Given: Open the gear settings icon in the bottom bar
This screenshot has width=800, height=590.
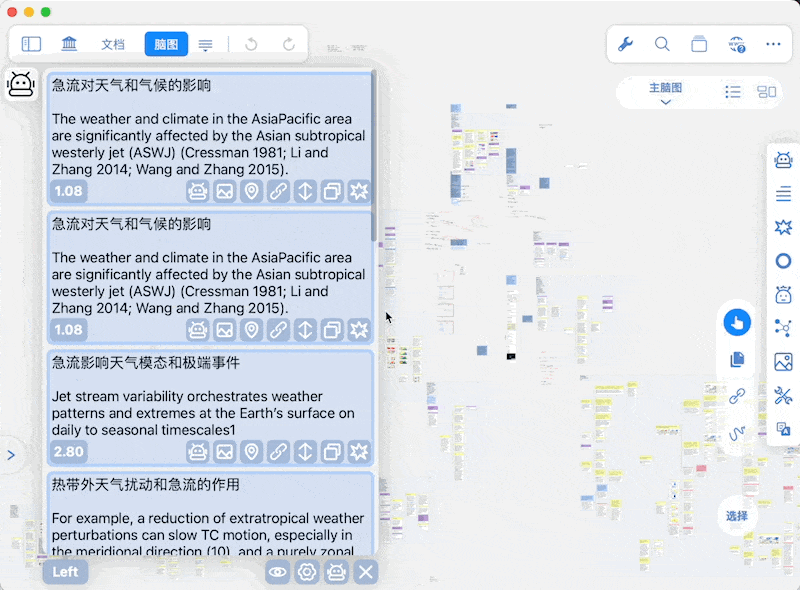Looking at the screenshot, I should [x=307, y=572].
